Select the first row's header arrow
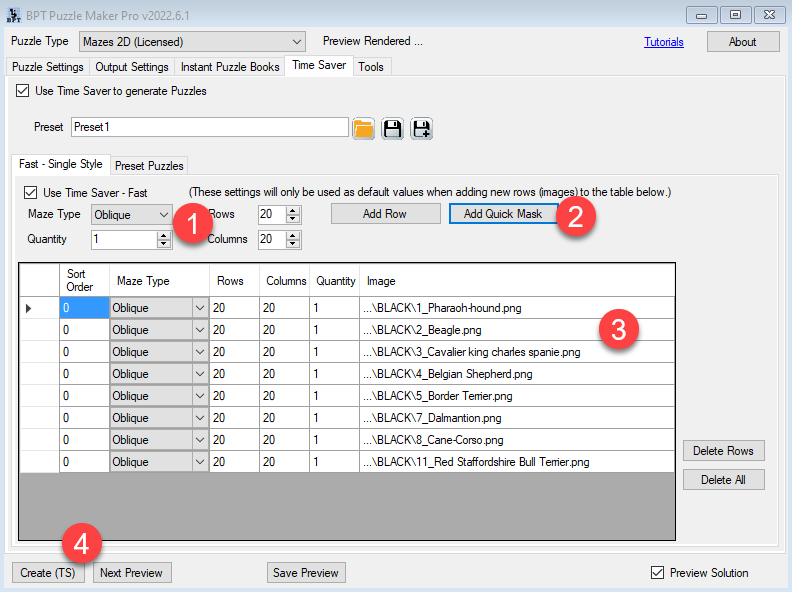The width and height of the screenshot is (792, 592). (x=28, y=308)
